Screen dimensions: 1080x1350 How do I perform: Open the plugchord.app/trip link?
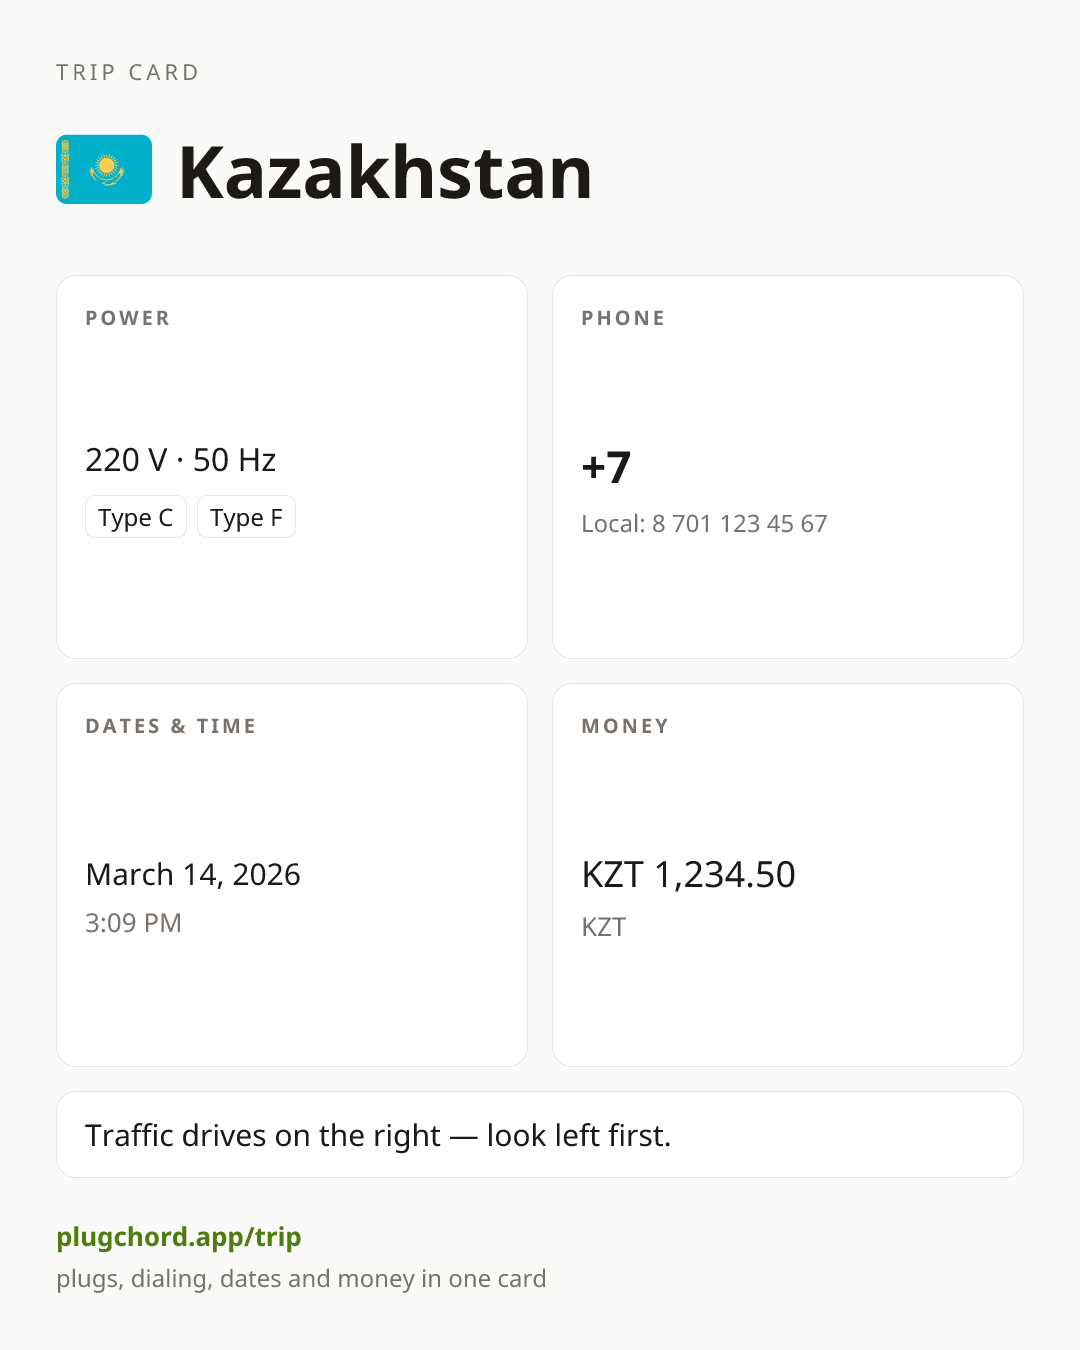pyautogui.click(x=179, y=1237)
